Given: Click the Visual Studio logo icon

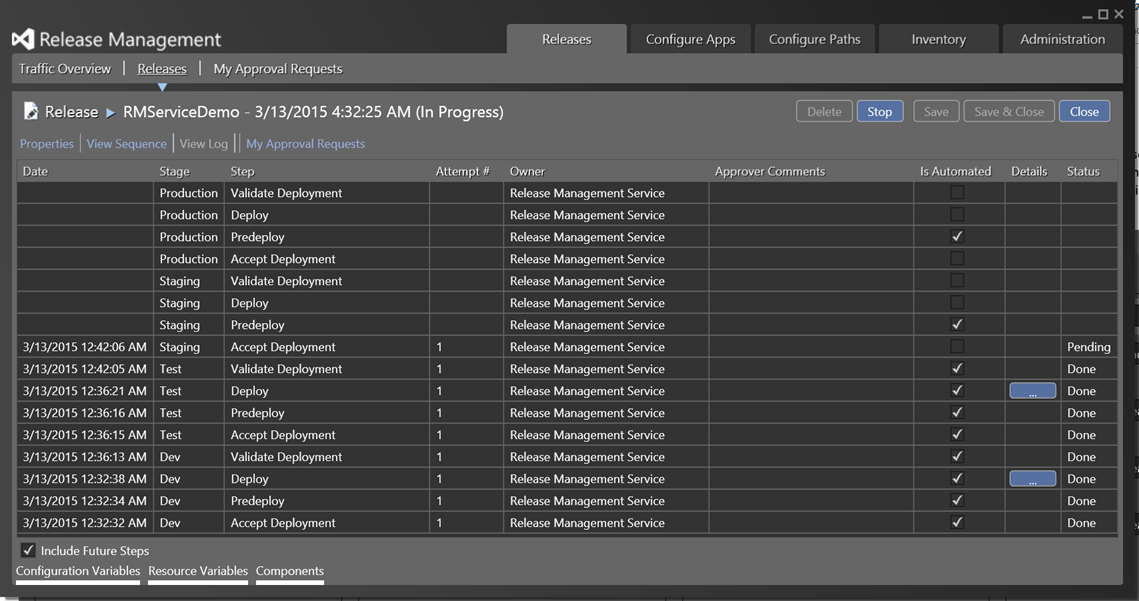Looking at the screenshot, I should 23,39.
